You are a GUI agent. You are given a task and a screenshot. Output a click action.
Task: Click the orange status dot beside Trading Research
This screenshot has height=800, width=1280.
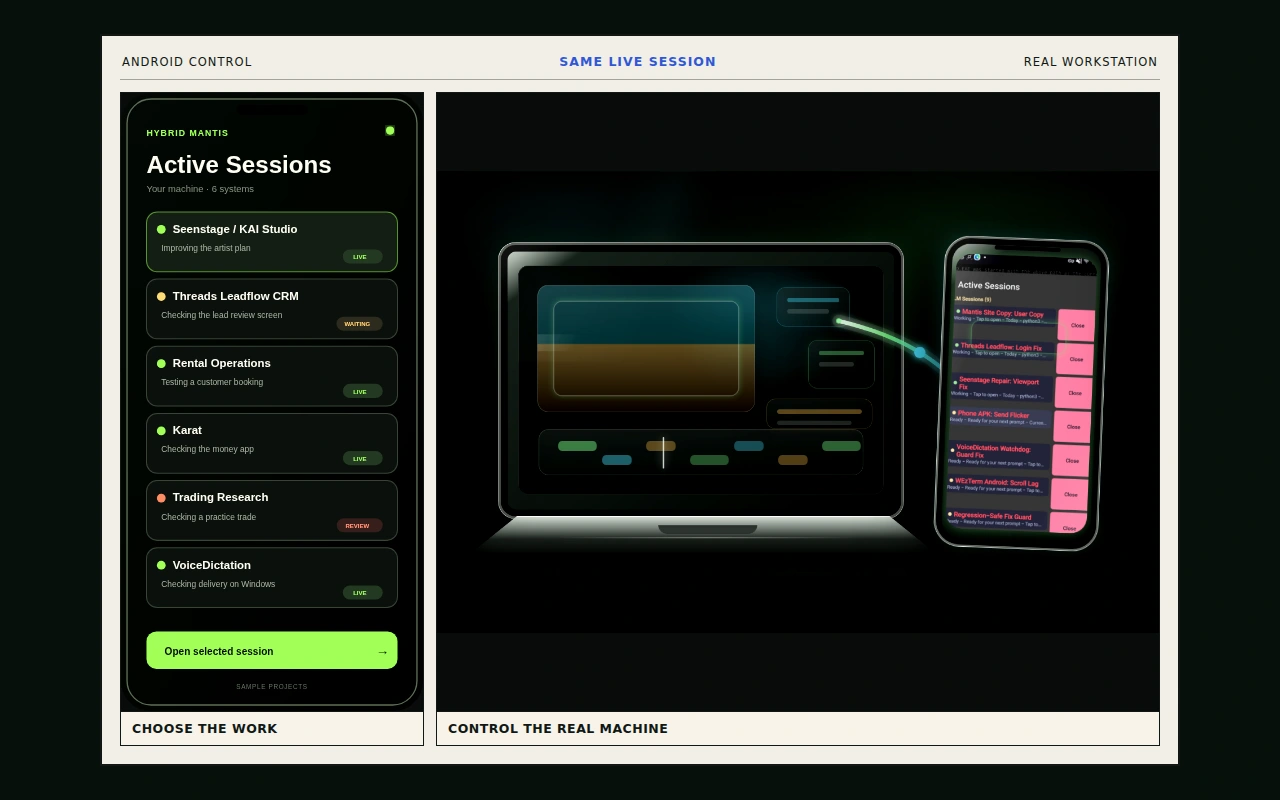pos(161,497)
